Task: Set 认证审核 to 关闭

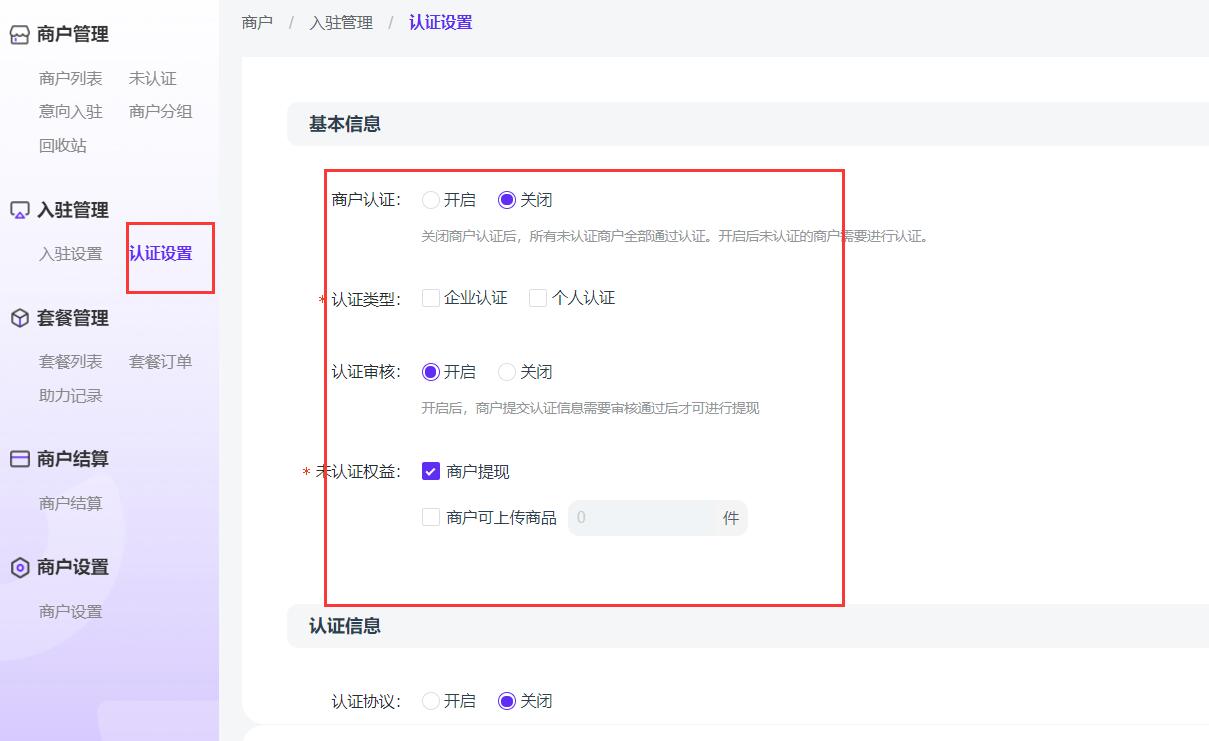Action: pyautogui.click(x=507, y=372)
